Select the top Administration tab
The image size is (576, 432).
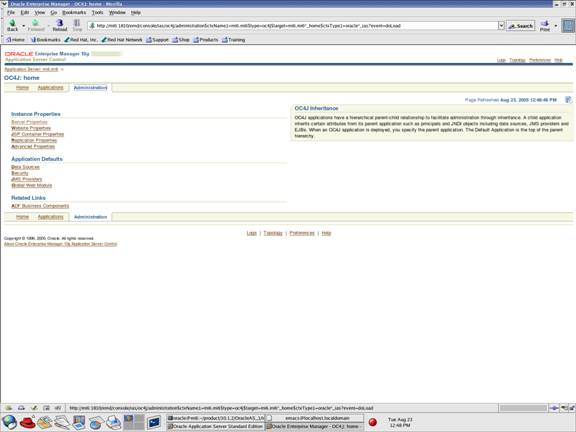pos(90,88)
